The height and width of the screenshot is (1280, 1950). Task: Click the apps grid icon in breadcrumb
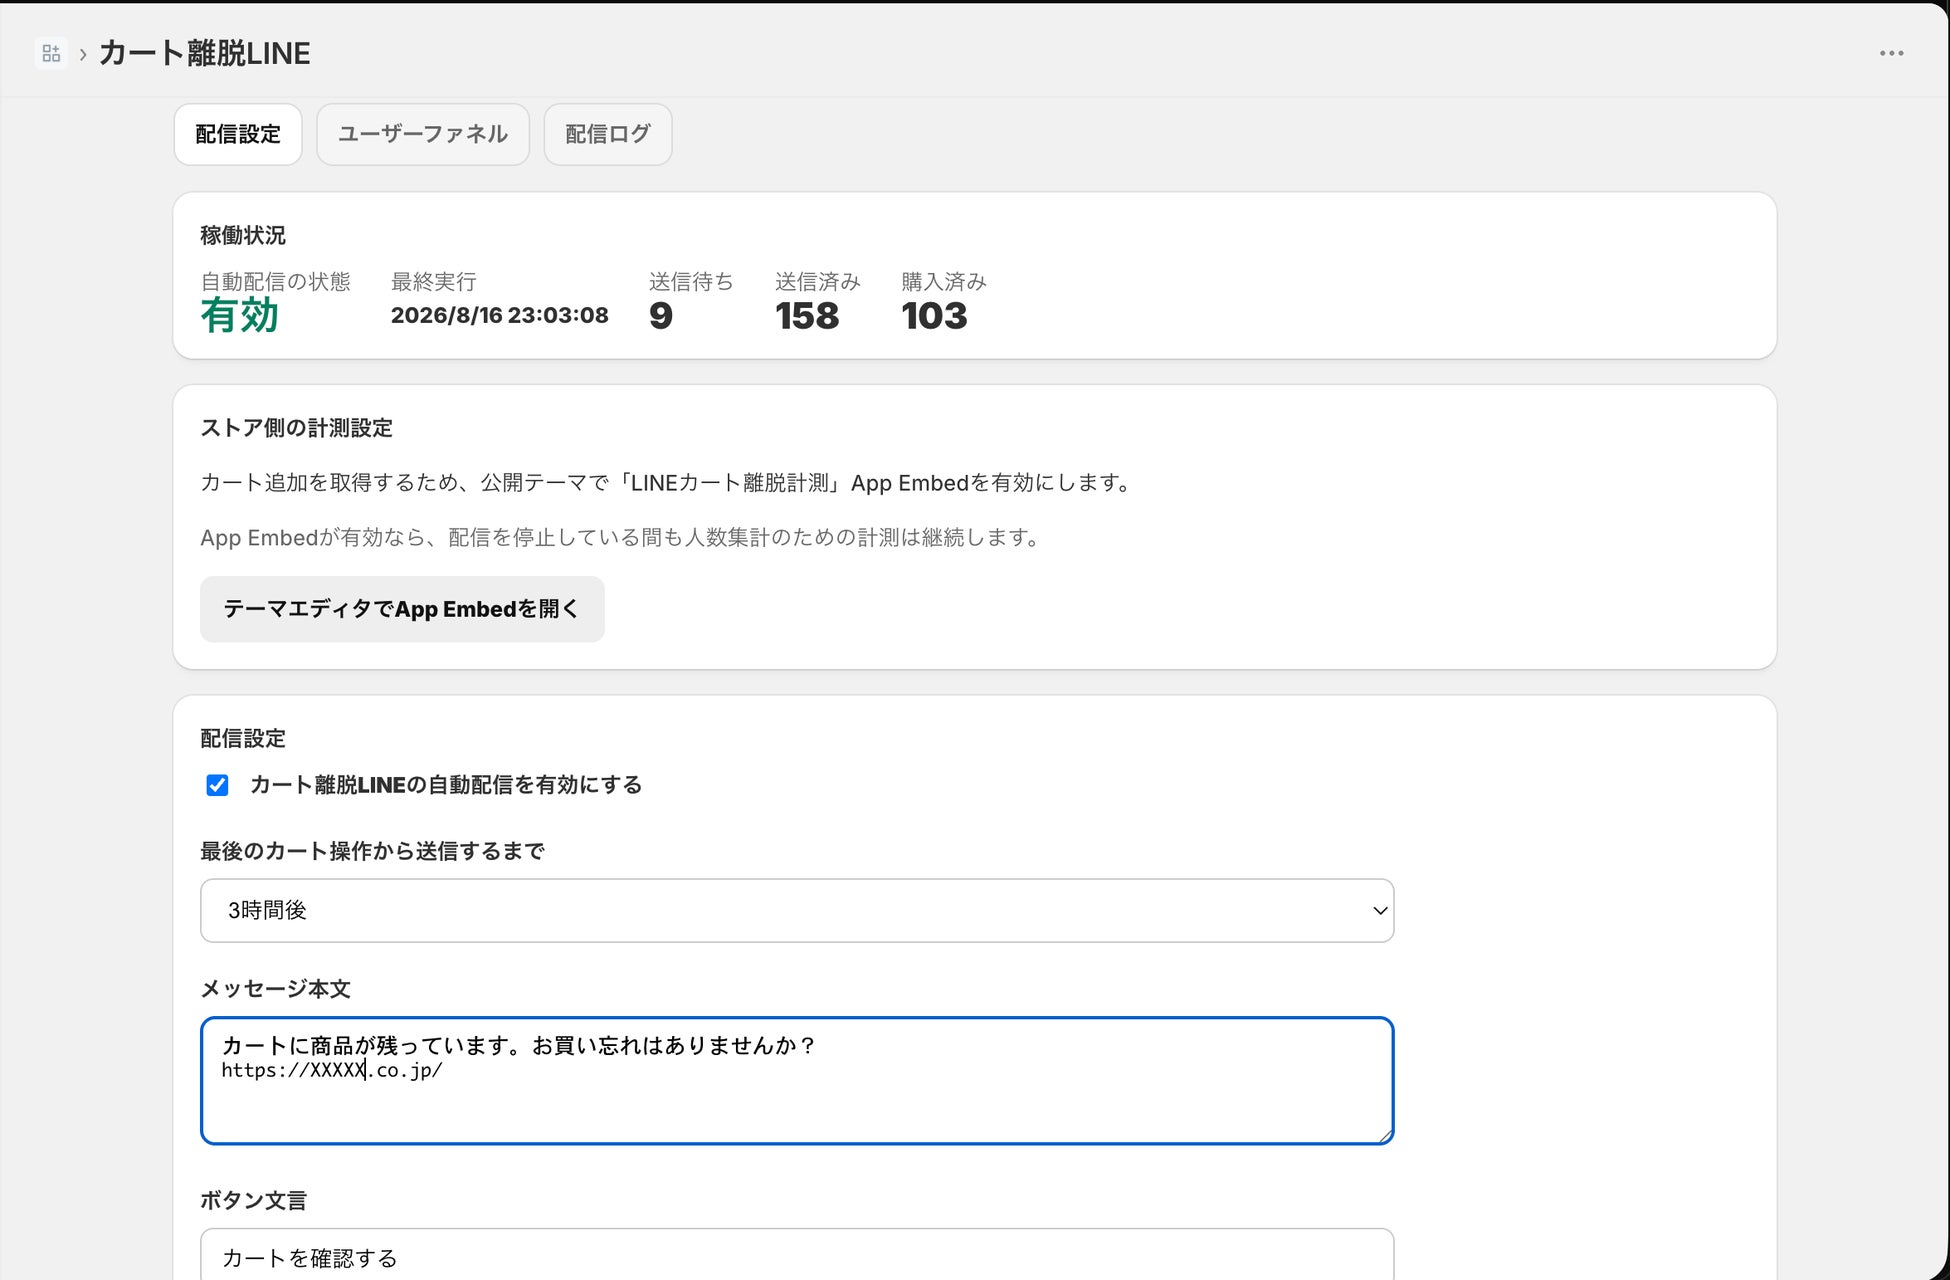[x=51, y=53]
